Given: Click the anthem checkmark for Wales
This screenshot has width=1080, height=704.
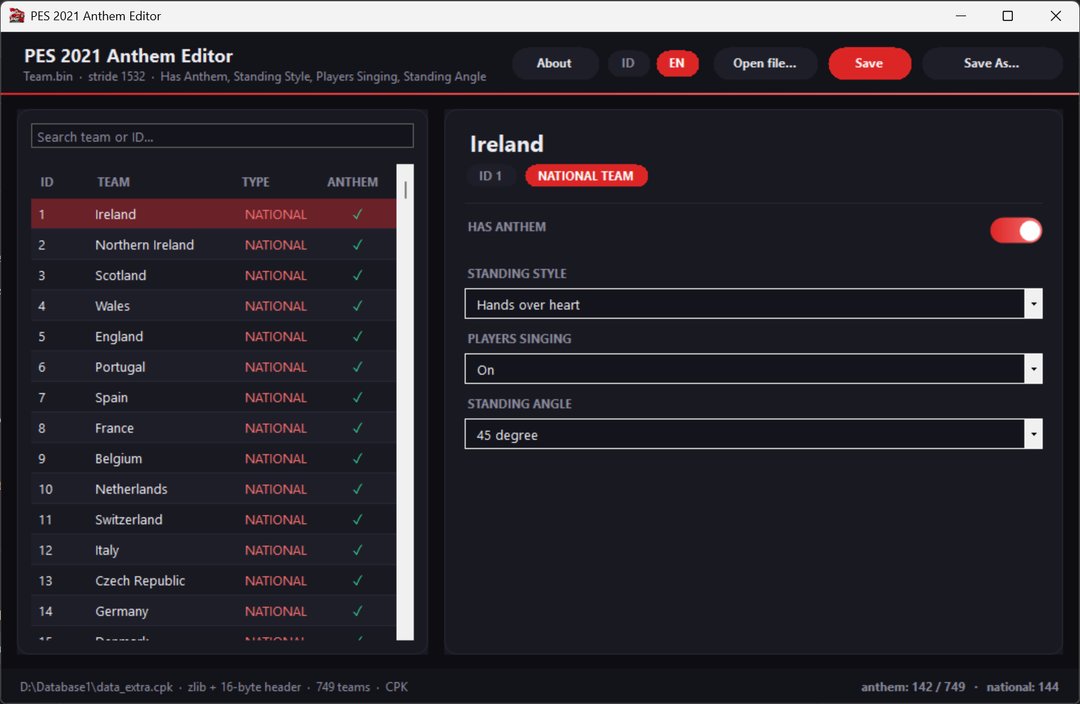Looking at the screenshot, I should click(357, 306).
